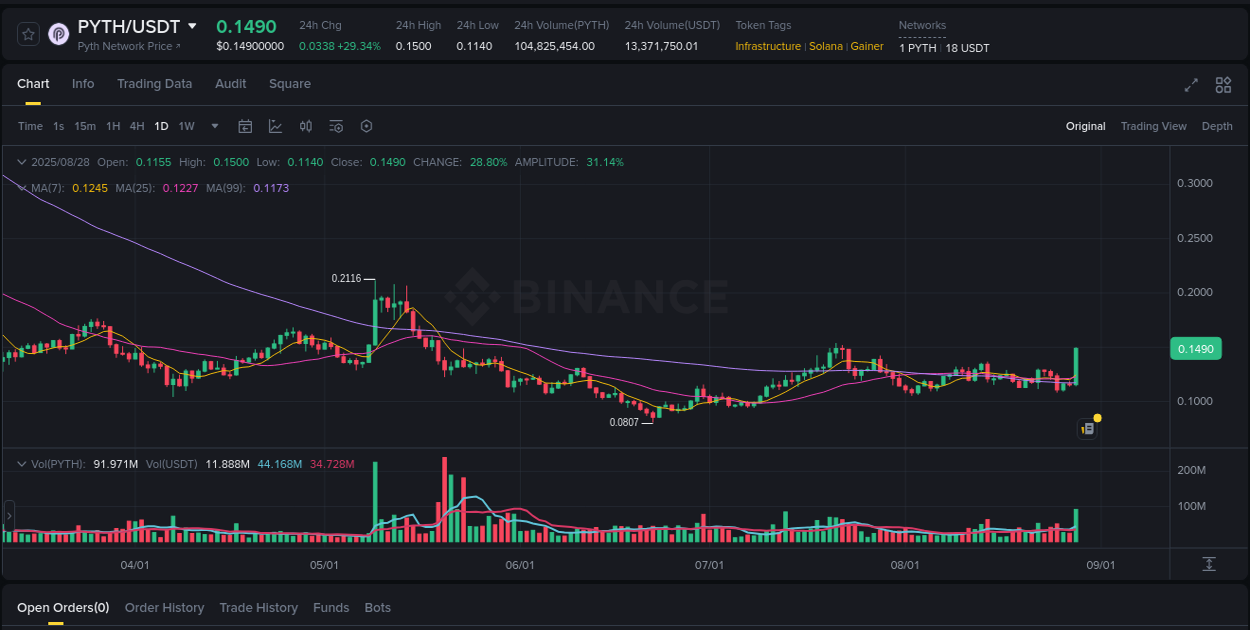Screen dimensions: 1250x630
Task: Click the indicator comparison candles icon
Action: coord(306,126)
